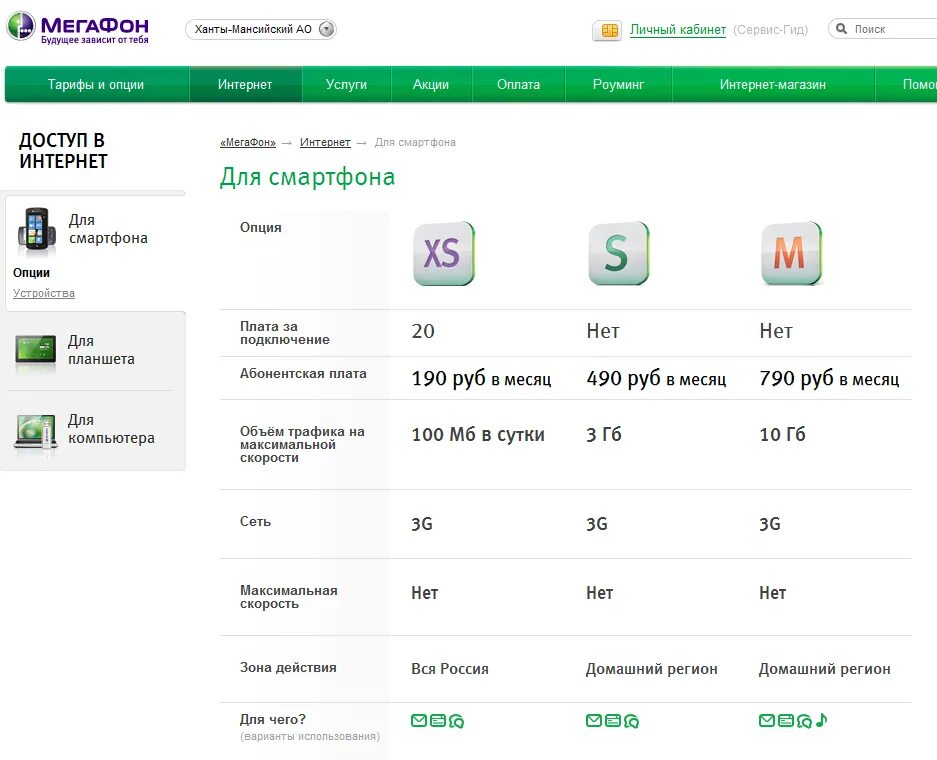Click the M column chat bubbles icon

[x=804, y=721]
